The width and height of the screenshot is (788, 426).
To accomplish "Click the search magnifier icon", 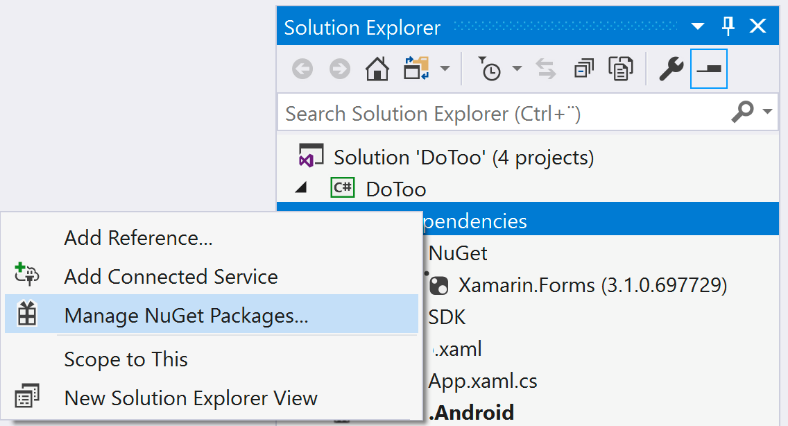I will pos(742,112).
